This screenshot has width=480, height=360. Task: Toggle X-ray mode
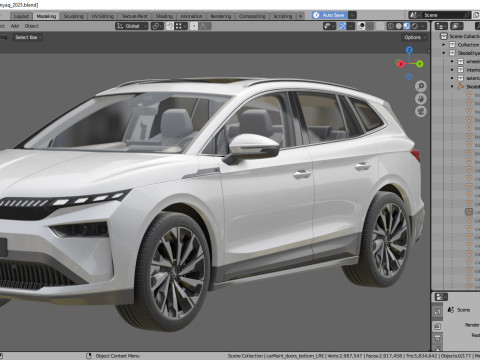pos(380,26)
